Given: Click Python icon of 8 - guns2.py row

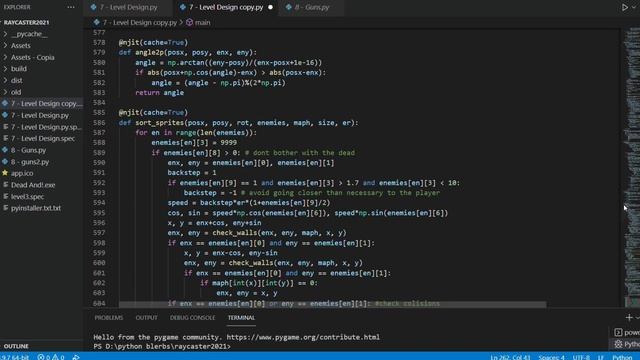Looking at the screenshot, I should (5, 162).
